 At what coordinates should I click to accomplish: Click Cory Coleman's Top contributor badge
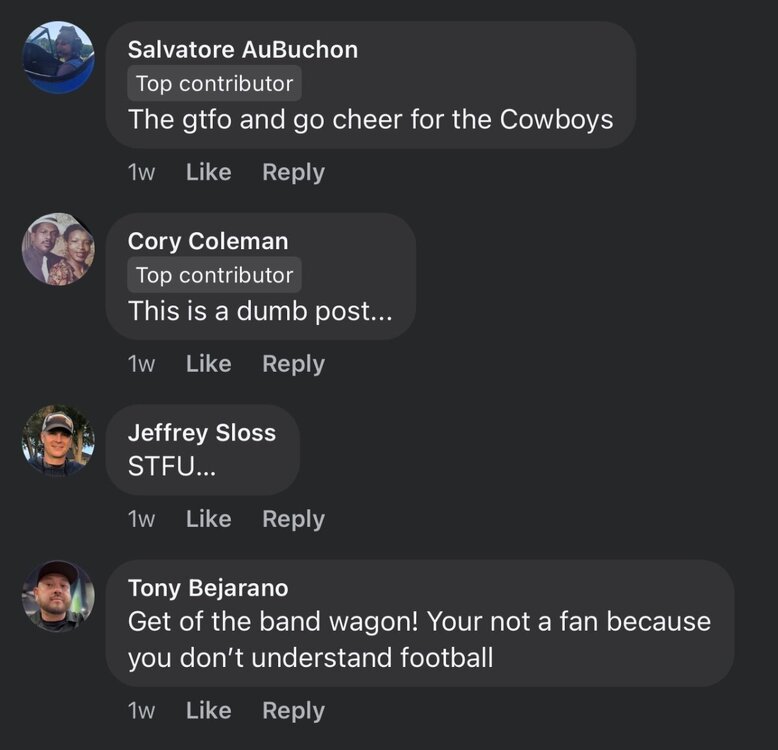pyautogui.click(x=214, y=276)
